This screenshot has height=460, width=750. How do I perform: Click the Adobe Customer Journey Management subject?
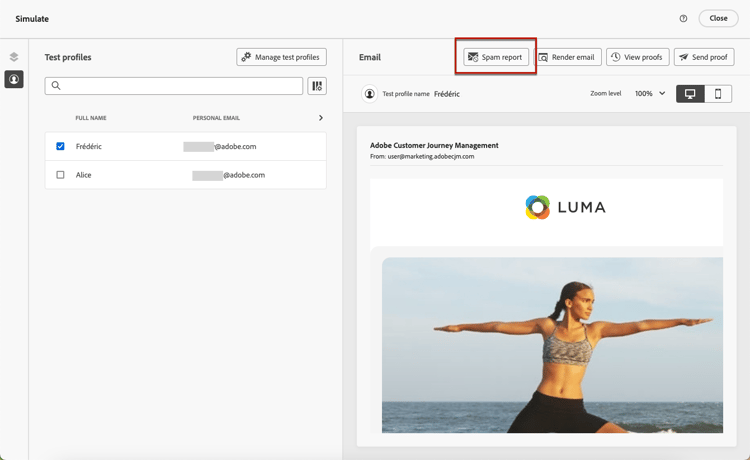pos(434,145)
